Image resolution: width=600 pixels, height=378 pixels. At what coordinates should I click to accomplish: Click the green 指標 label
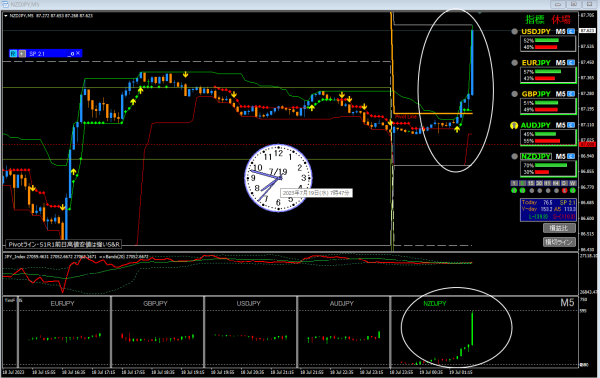pos(535,20)
